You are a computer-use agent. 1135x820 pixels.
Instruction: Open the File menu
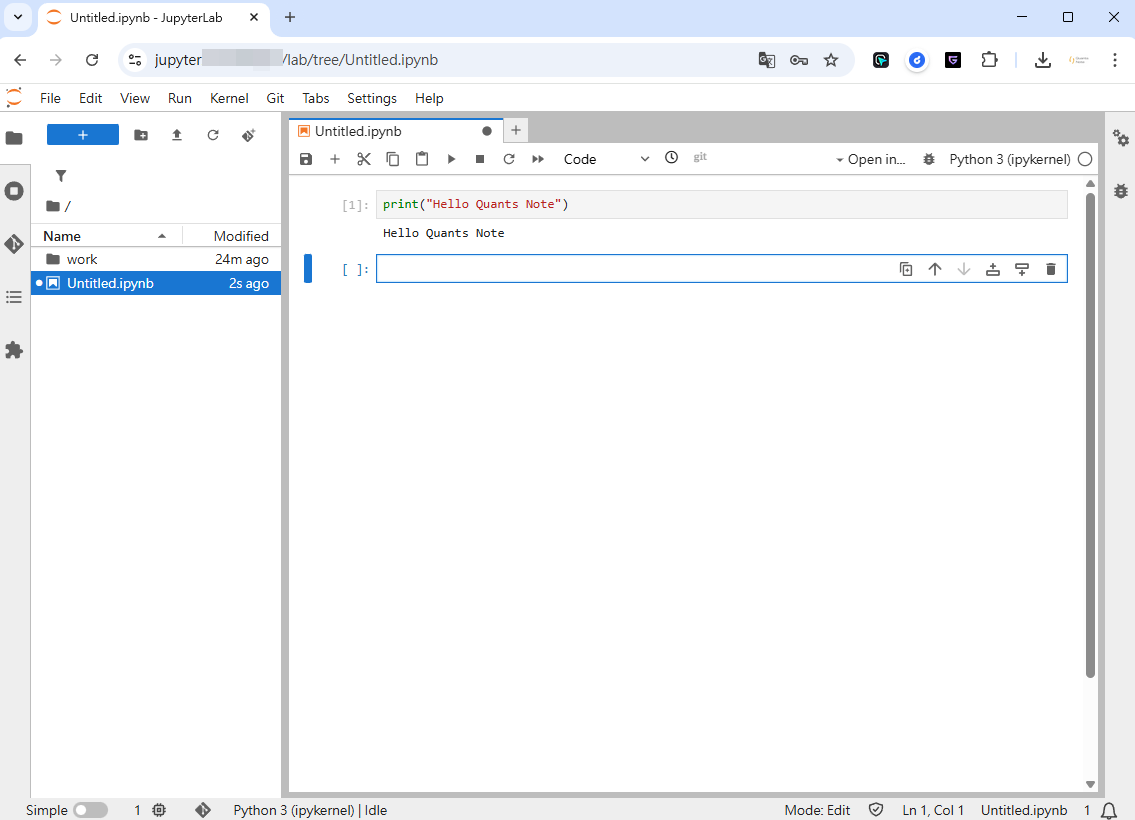coord(50,98)
